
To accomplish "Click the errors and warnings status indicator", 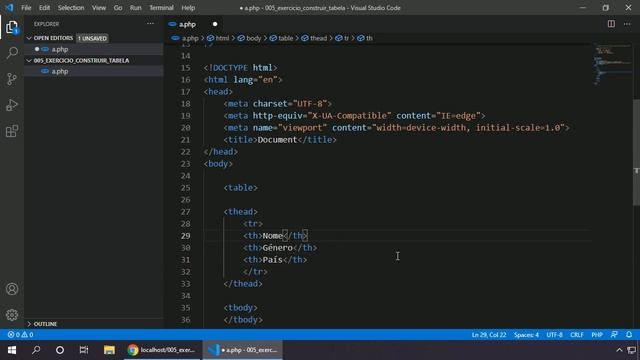I will [20, 335].
